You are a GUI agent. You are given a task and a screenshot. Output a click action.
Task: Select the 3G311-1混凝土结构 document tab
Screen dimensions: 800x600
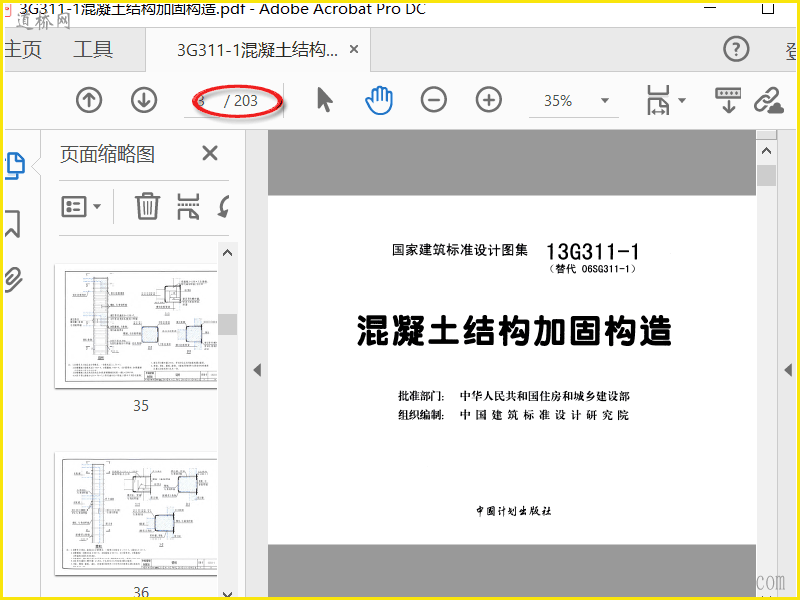pos(257,50)
